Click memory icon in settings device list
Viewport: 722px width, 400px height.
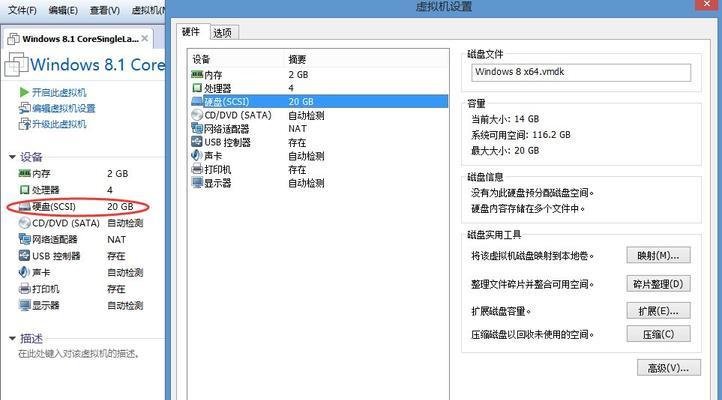(197, 74)
